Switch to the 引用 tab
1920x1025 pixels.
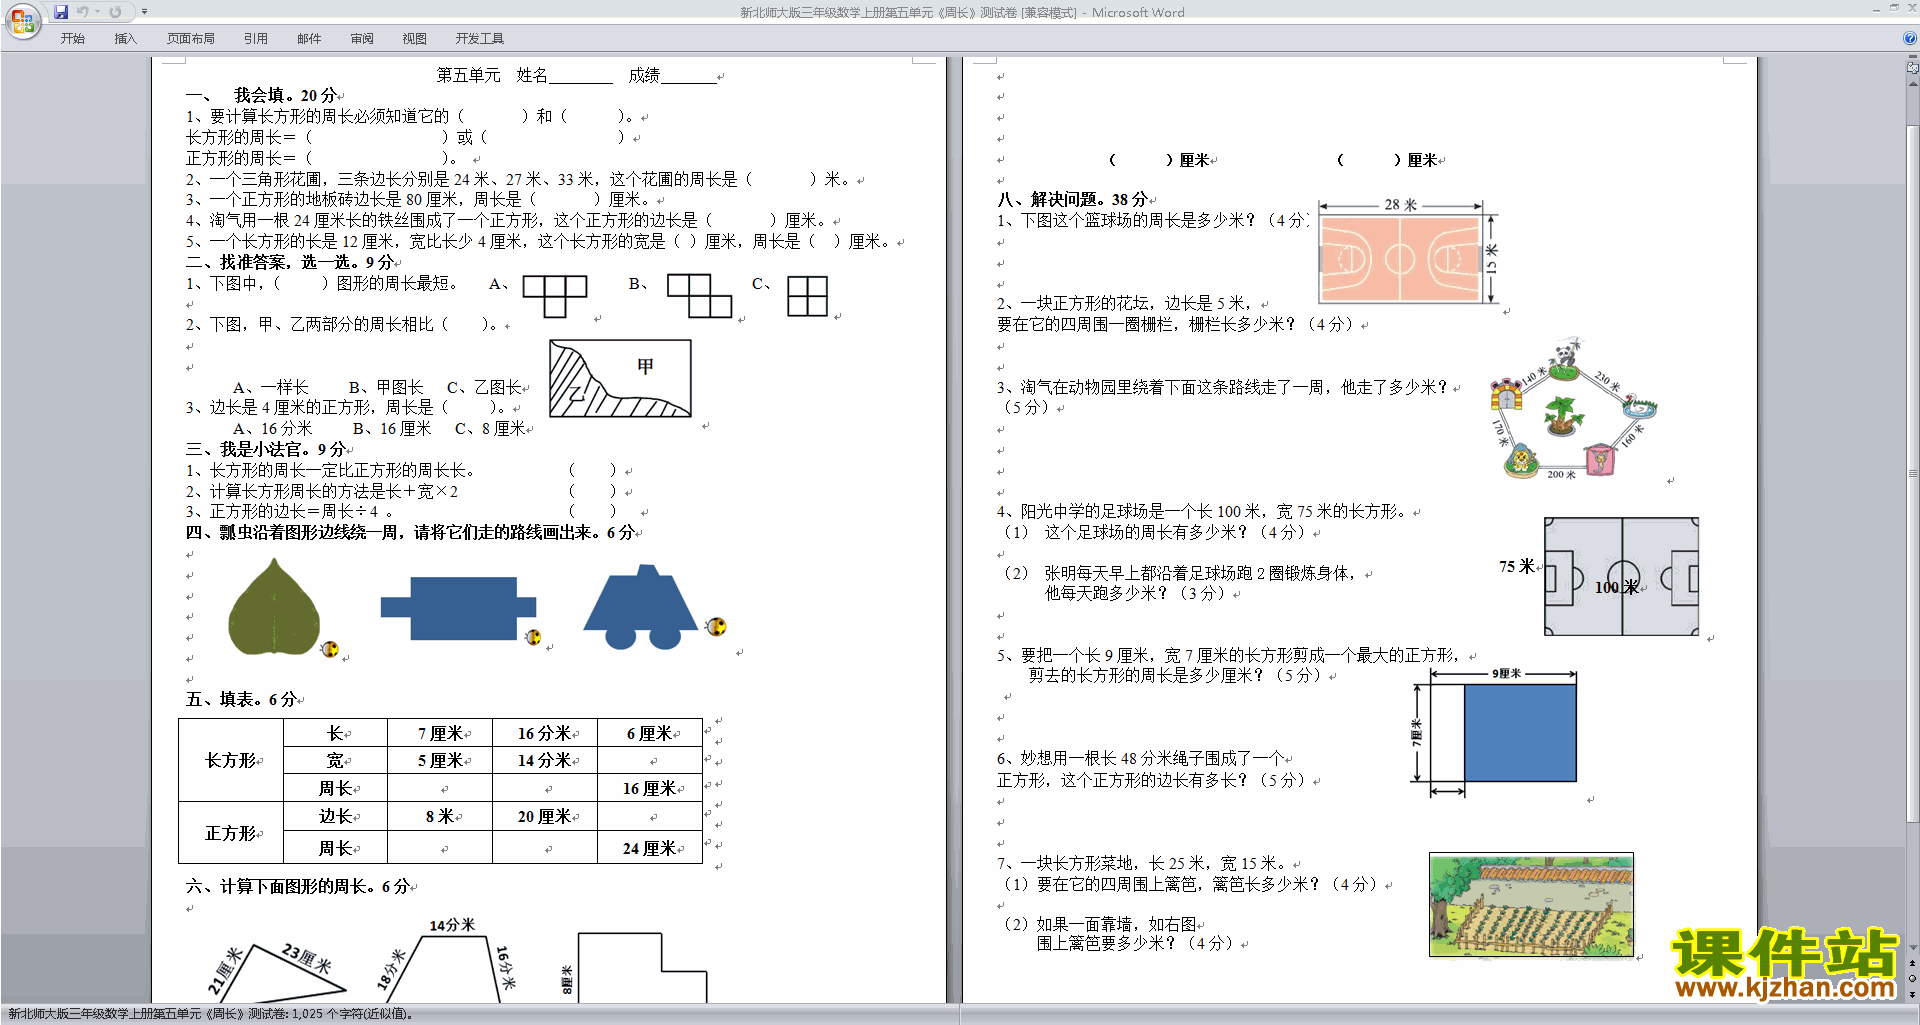point(256,38)
